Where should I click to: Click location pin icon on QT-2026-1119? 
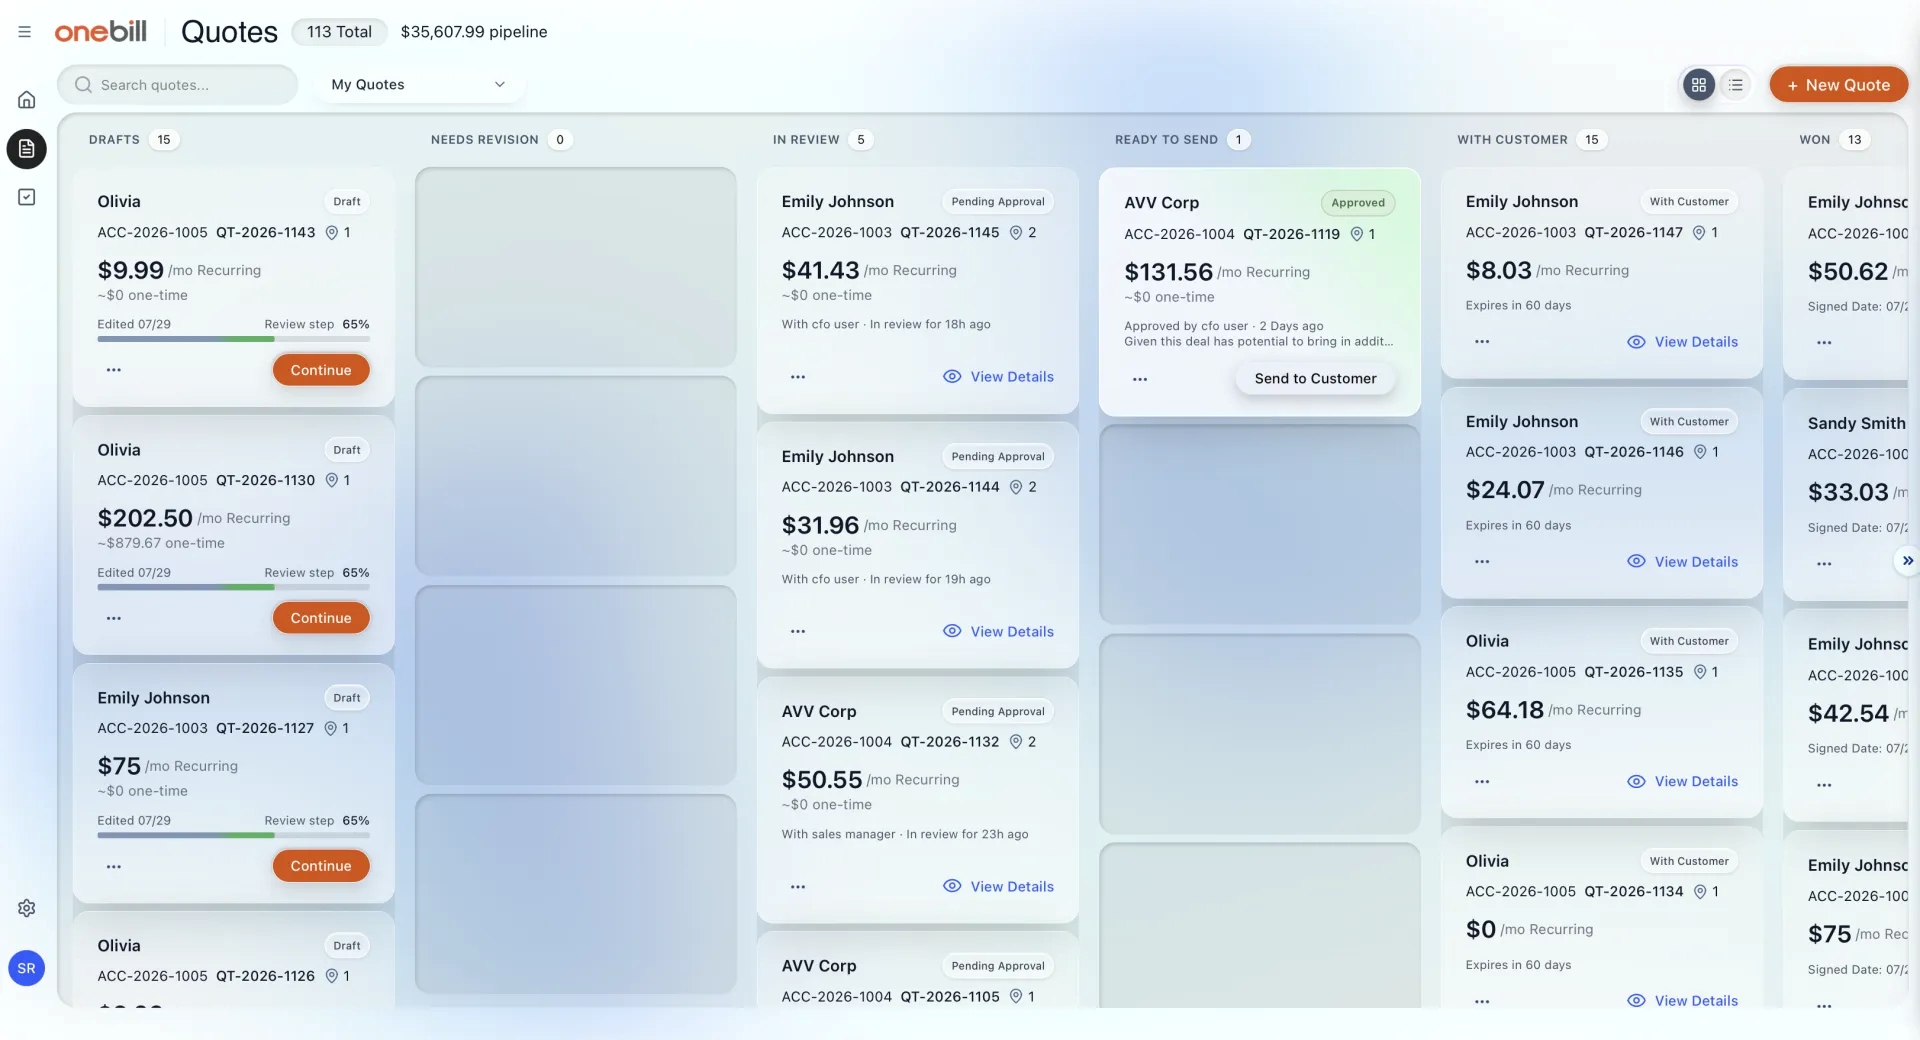point(1357,234)
